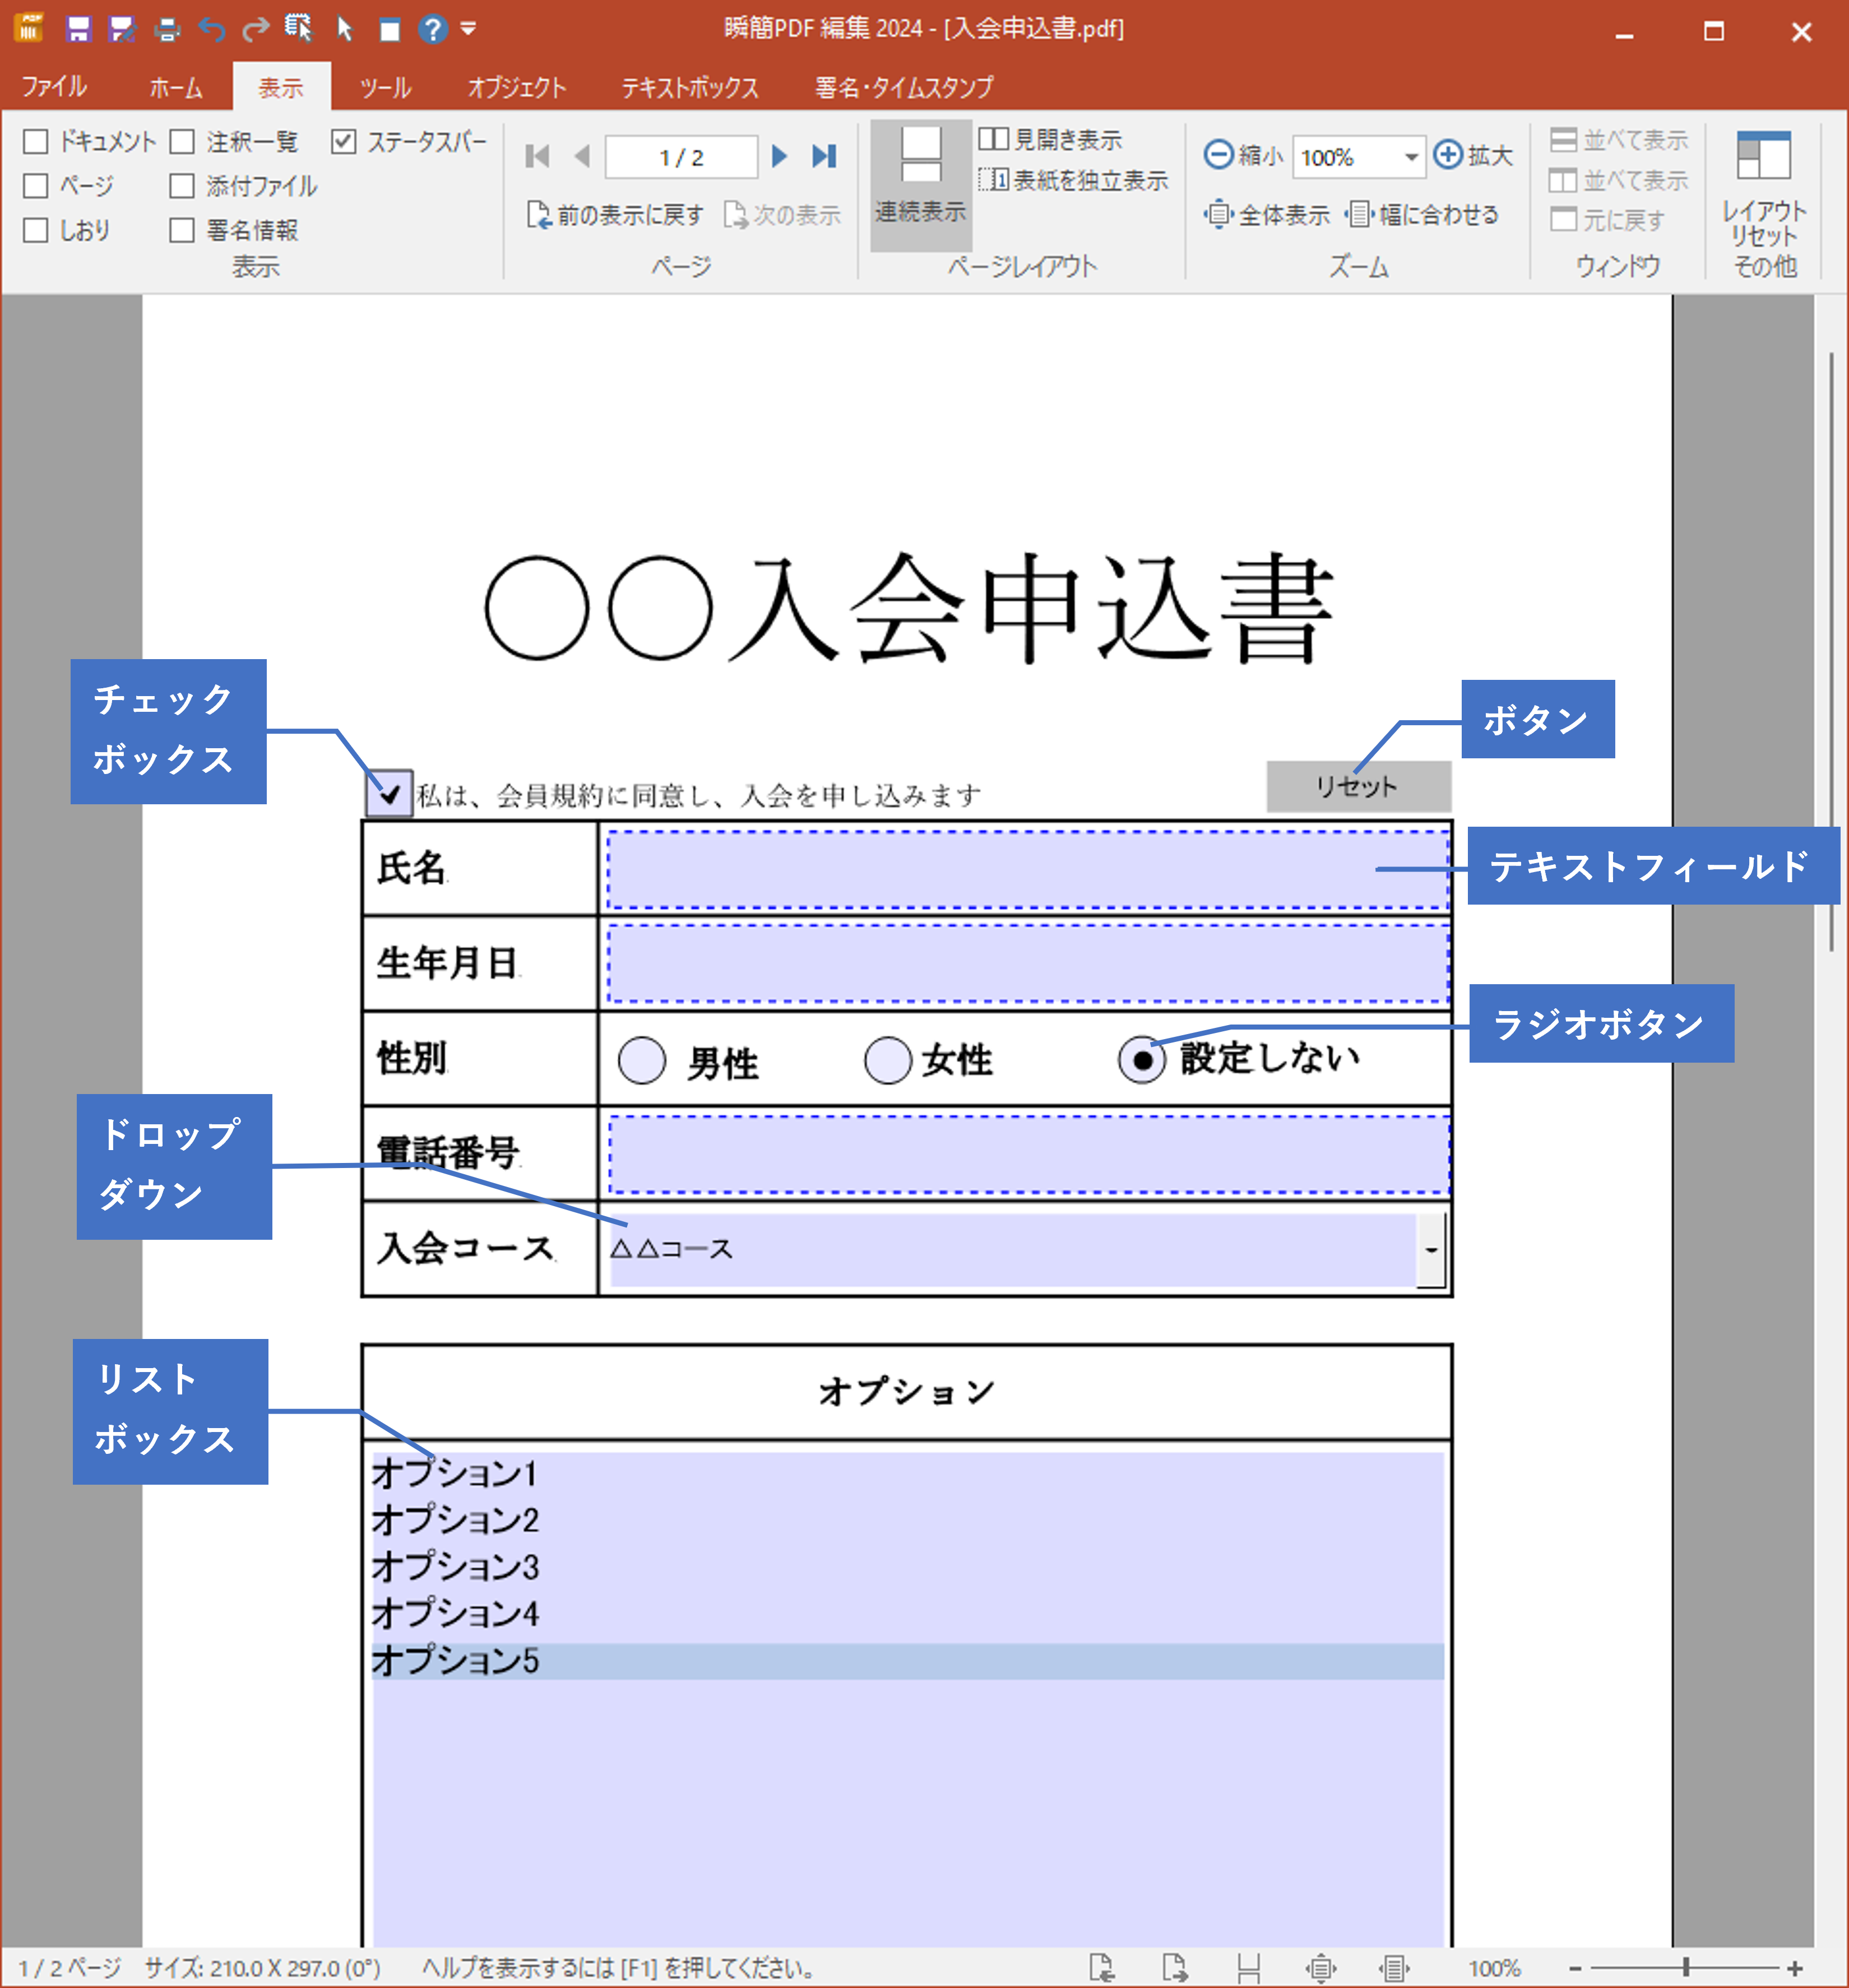
Task: Click the help question mark icon
Action: click(x=432, y=29)
